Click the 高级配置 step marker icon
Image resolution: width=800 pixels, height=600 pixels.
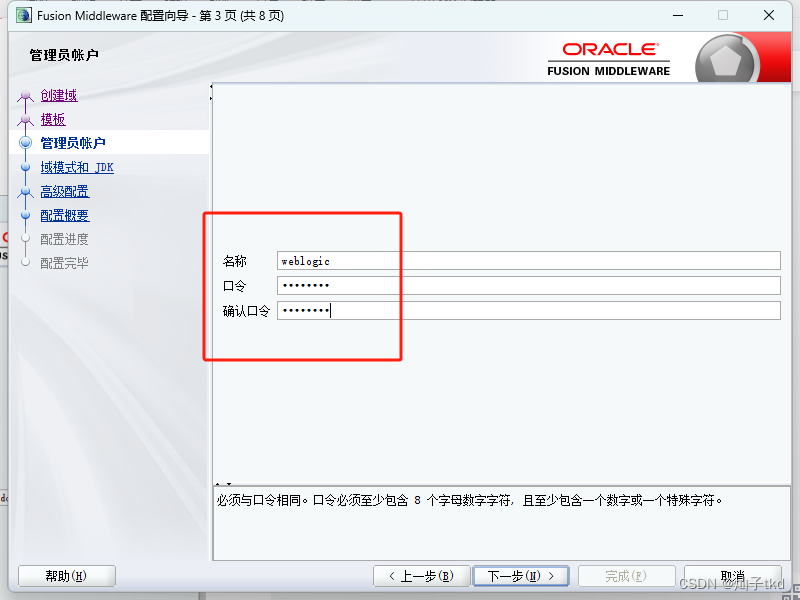coord(25,192)
